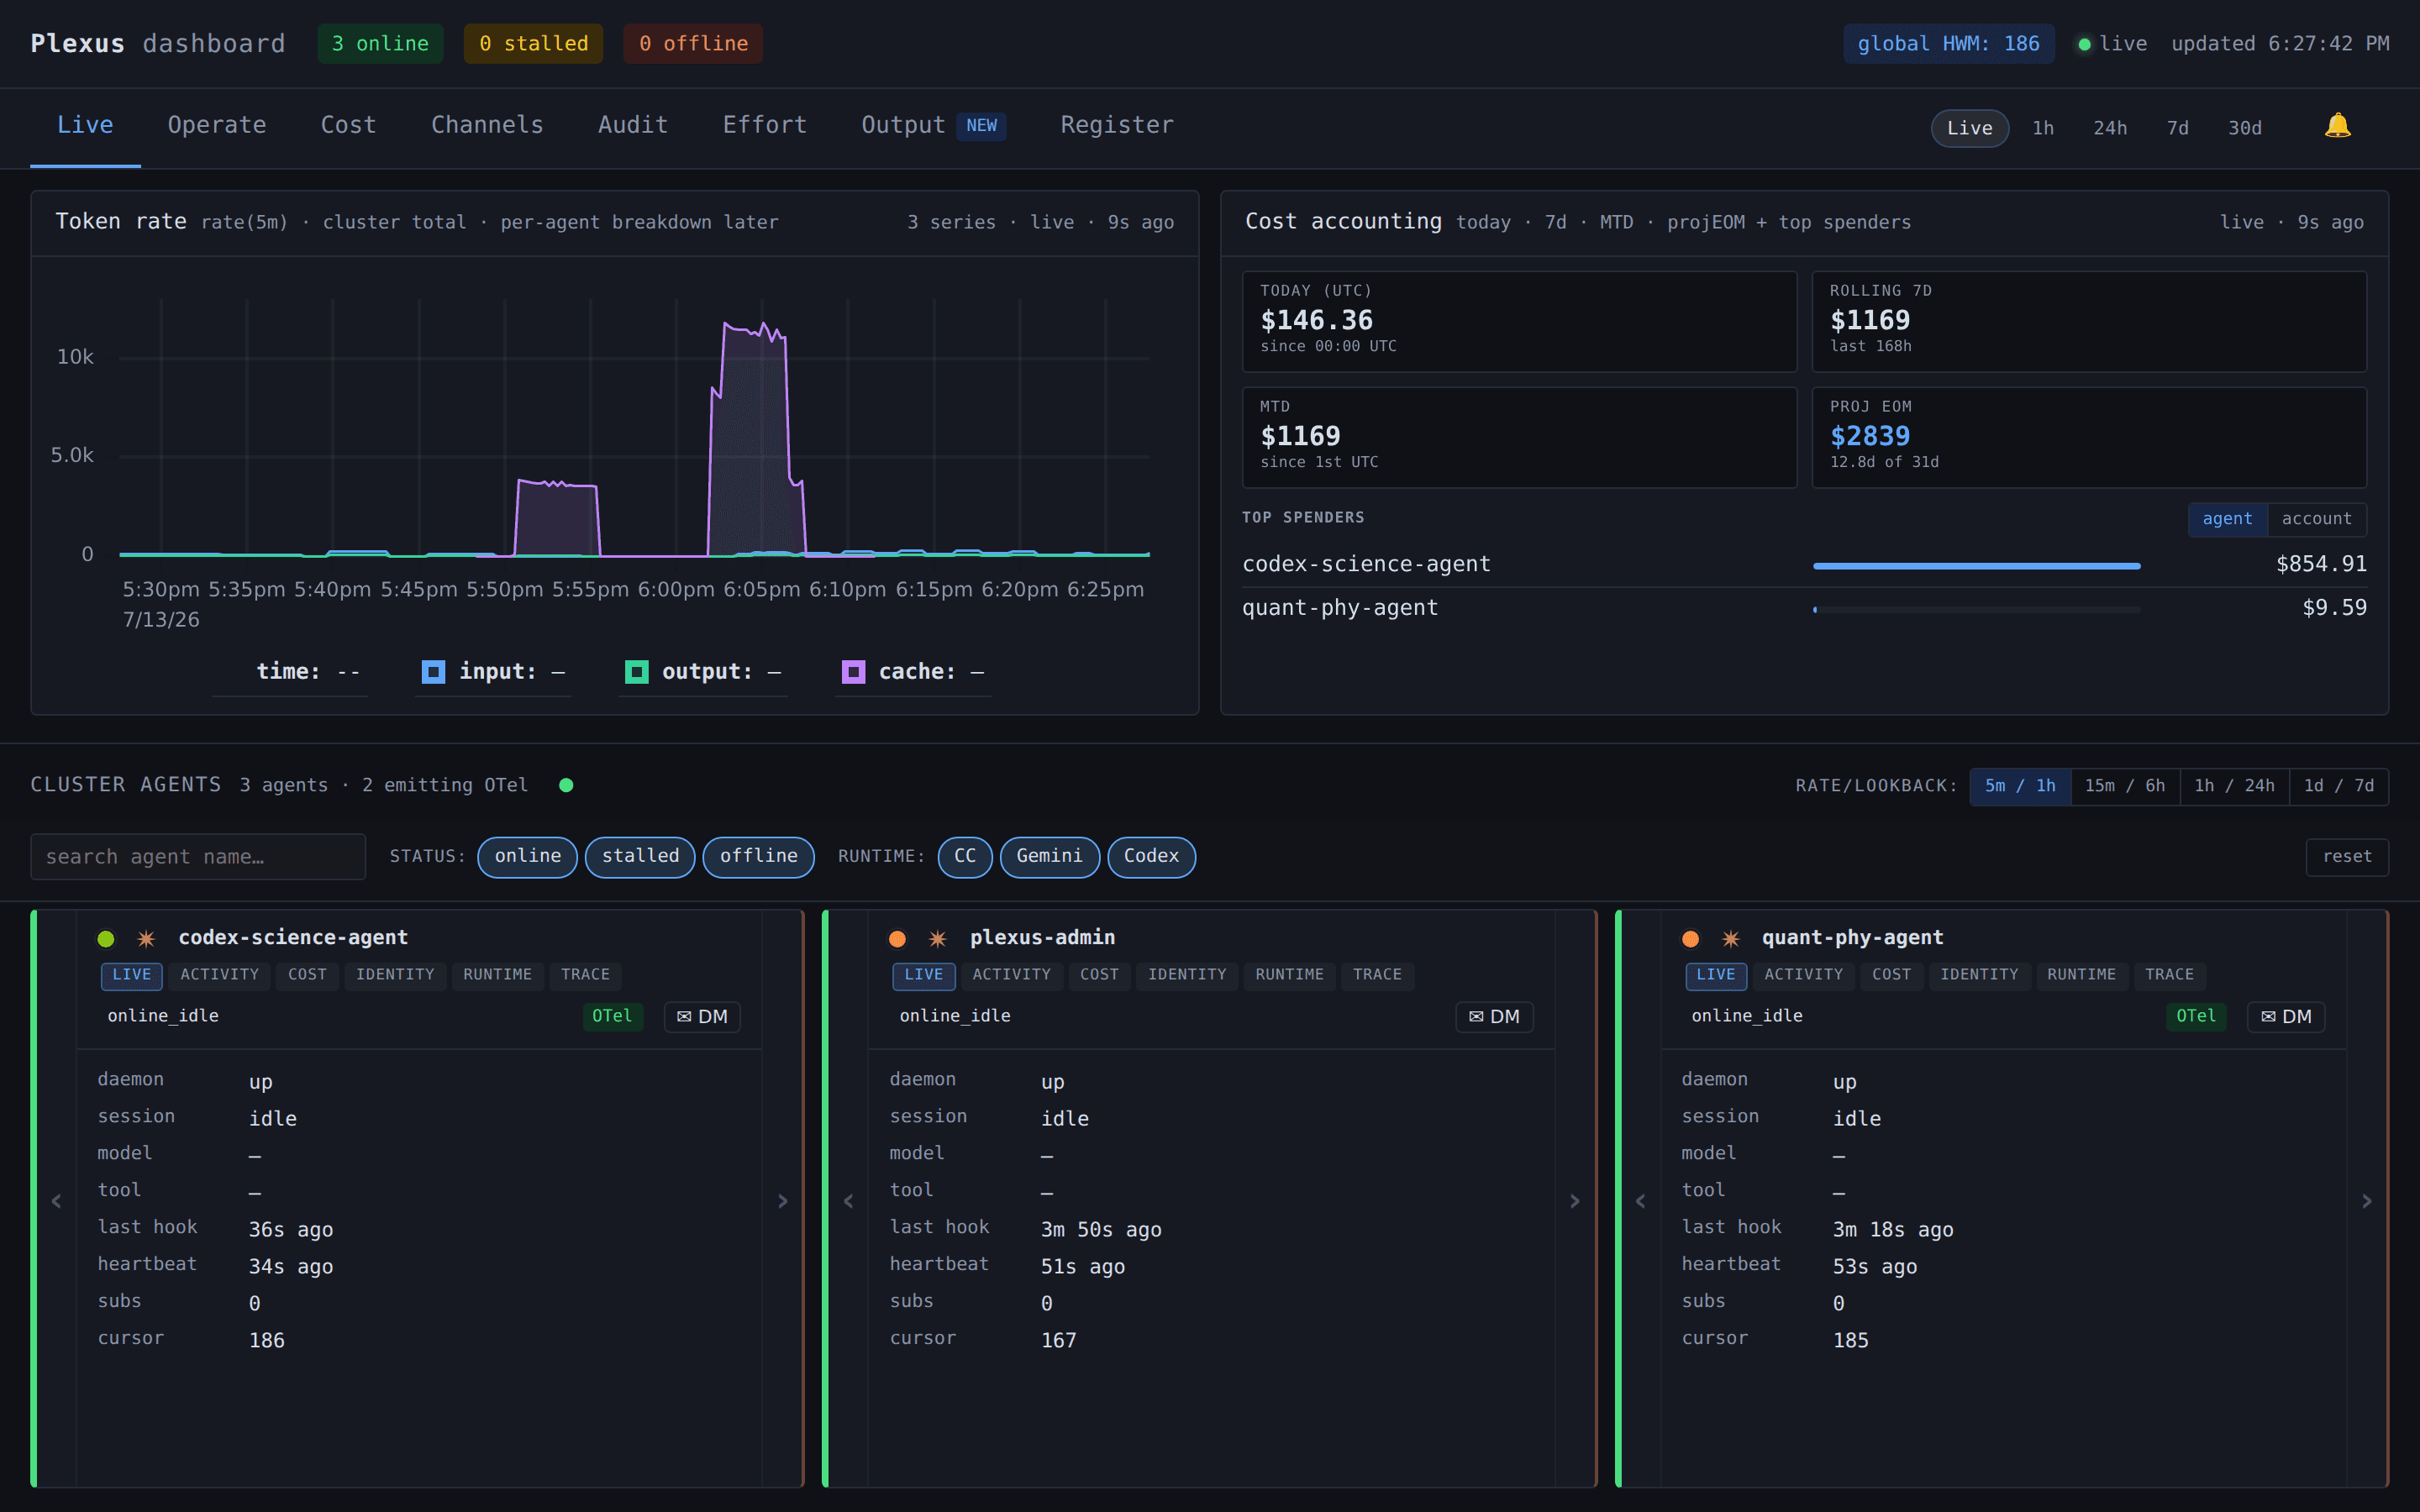2420x1512 pixels.
Task: Click quant-phy-agent orange status dot
Action: [x=1690, y=938]
